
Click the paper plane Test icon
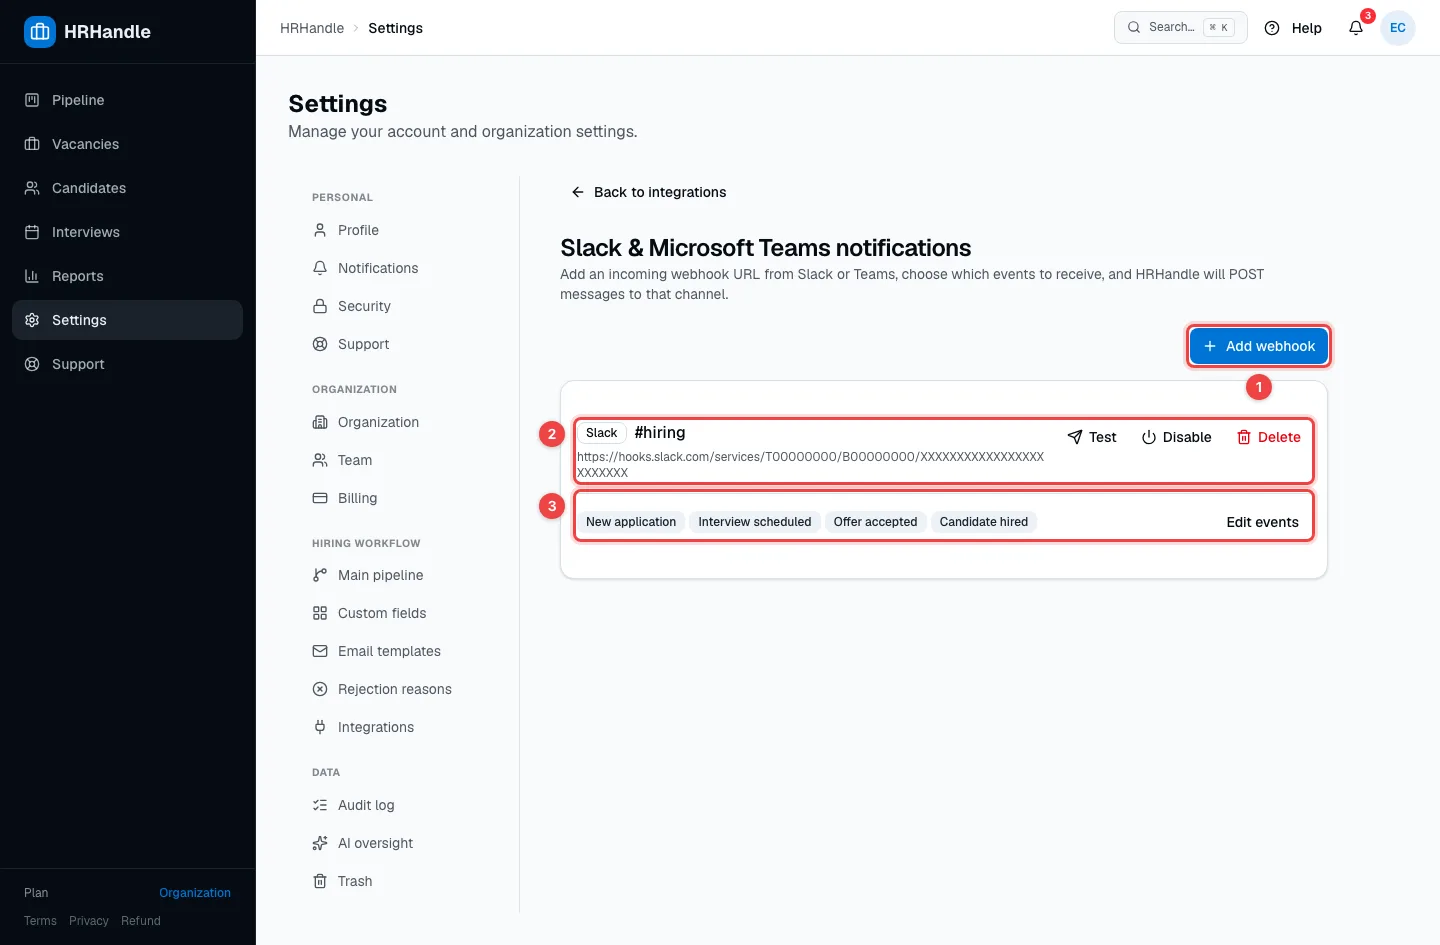pyautogui.click(x=1075, y=437)
